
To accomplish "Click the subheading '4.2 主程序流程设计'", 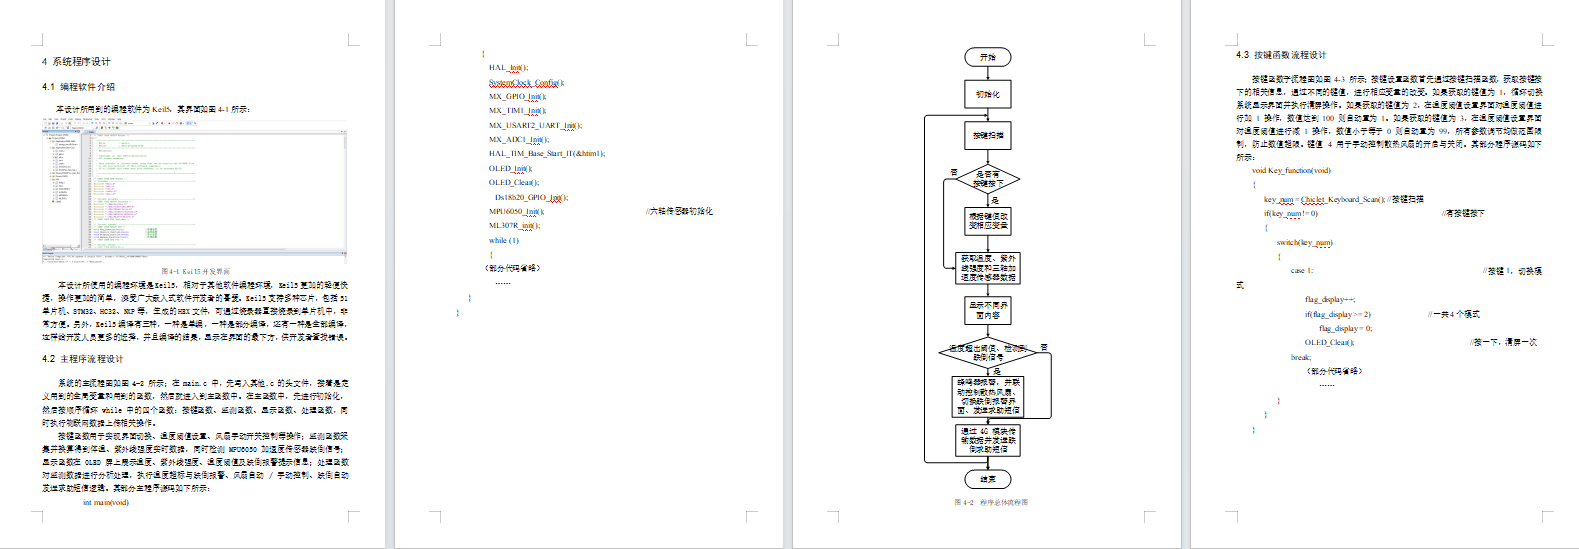I will click(82, 359).
